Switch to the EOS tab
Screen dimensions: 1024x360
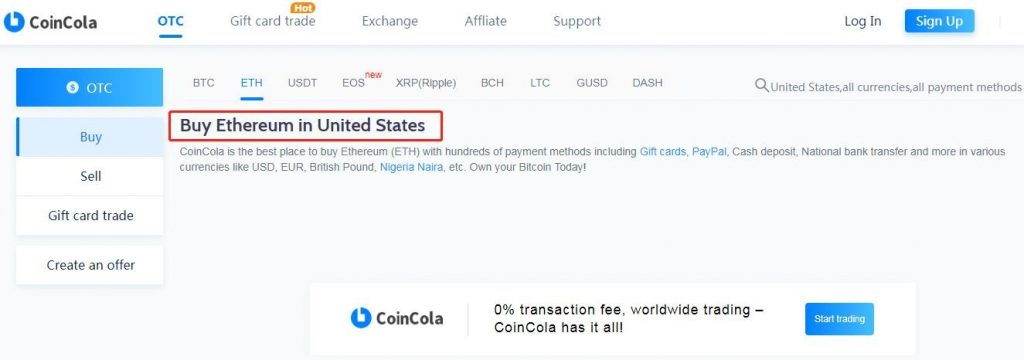click(353, 83)
